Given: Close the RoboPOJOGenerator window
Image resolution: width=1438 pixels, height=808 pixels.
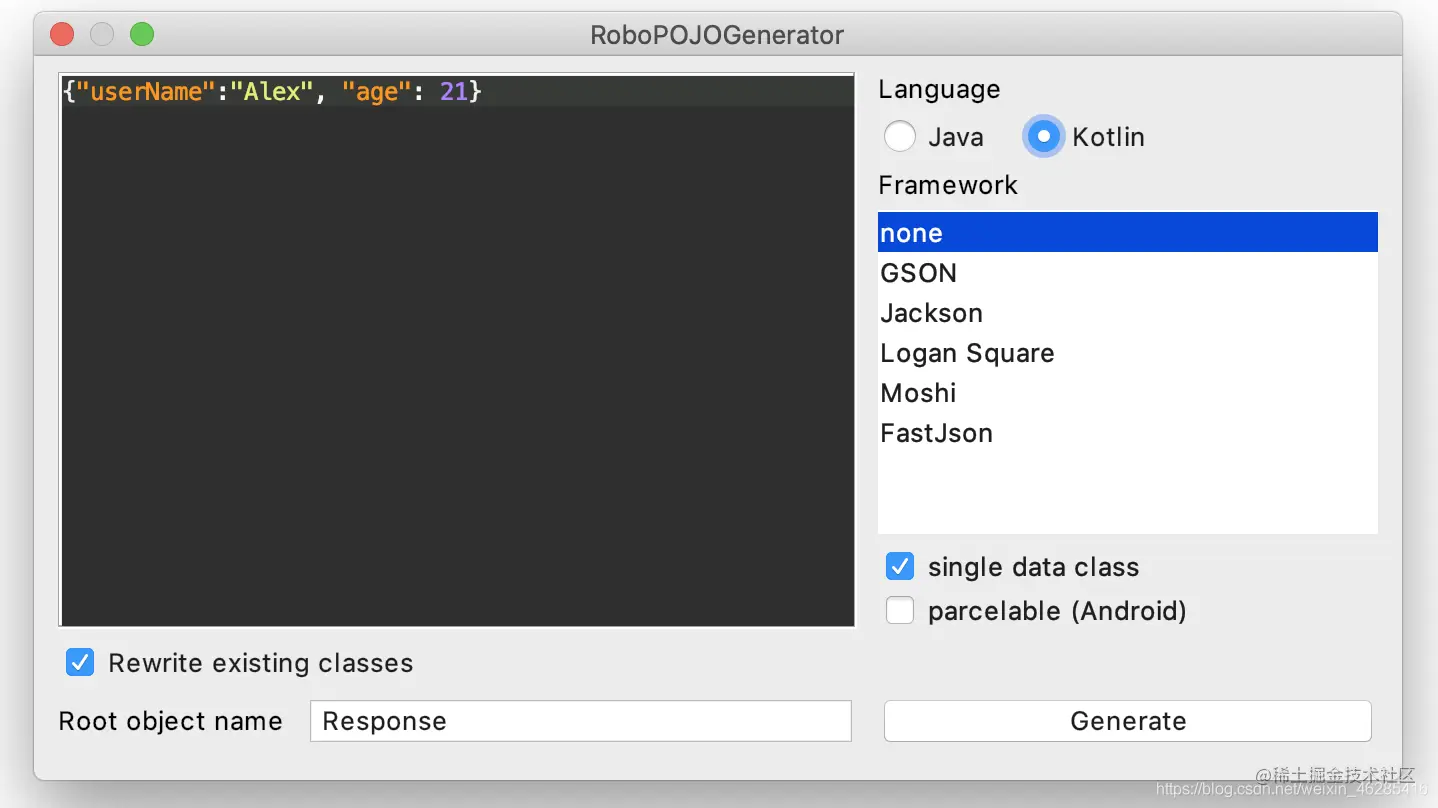Looking at the screenshot, I should [x=62, y=35].
